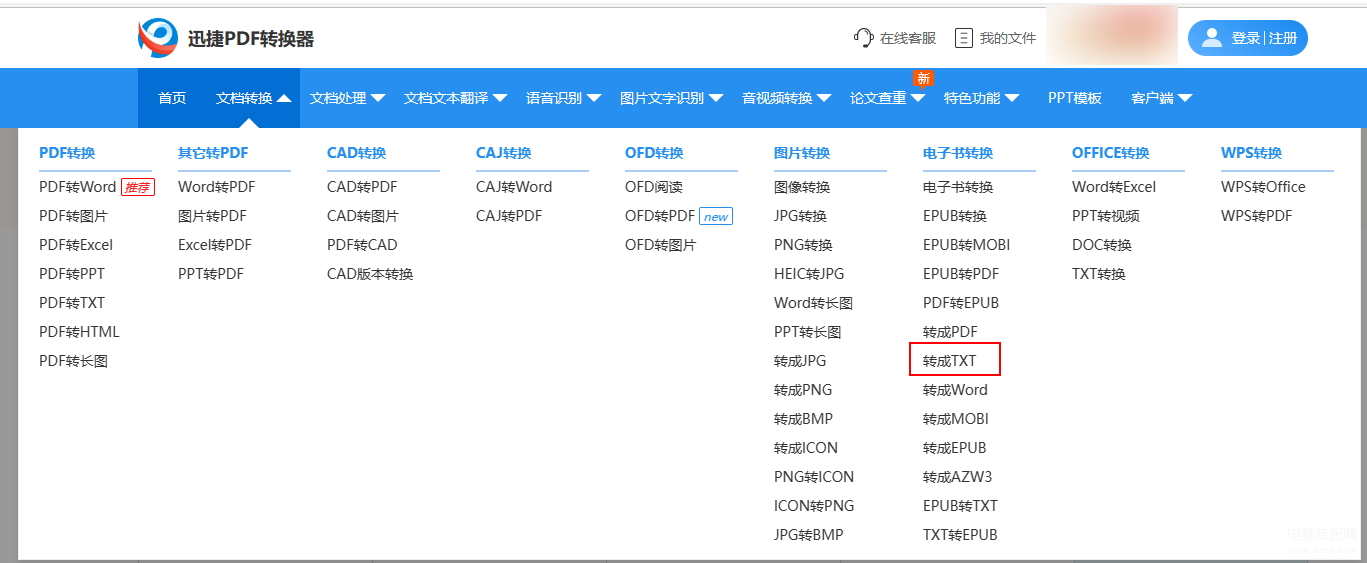
Task: Select PPT转PDF option
Action: coord(211,274)
